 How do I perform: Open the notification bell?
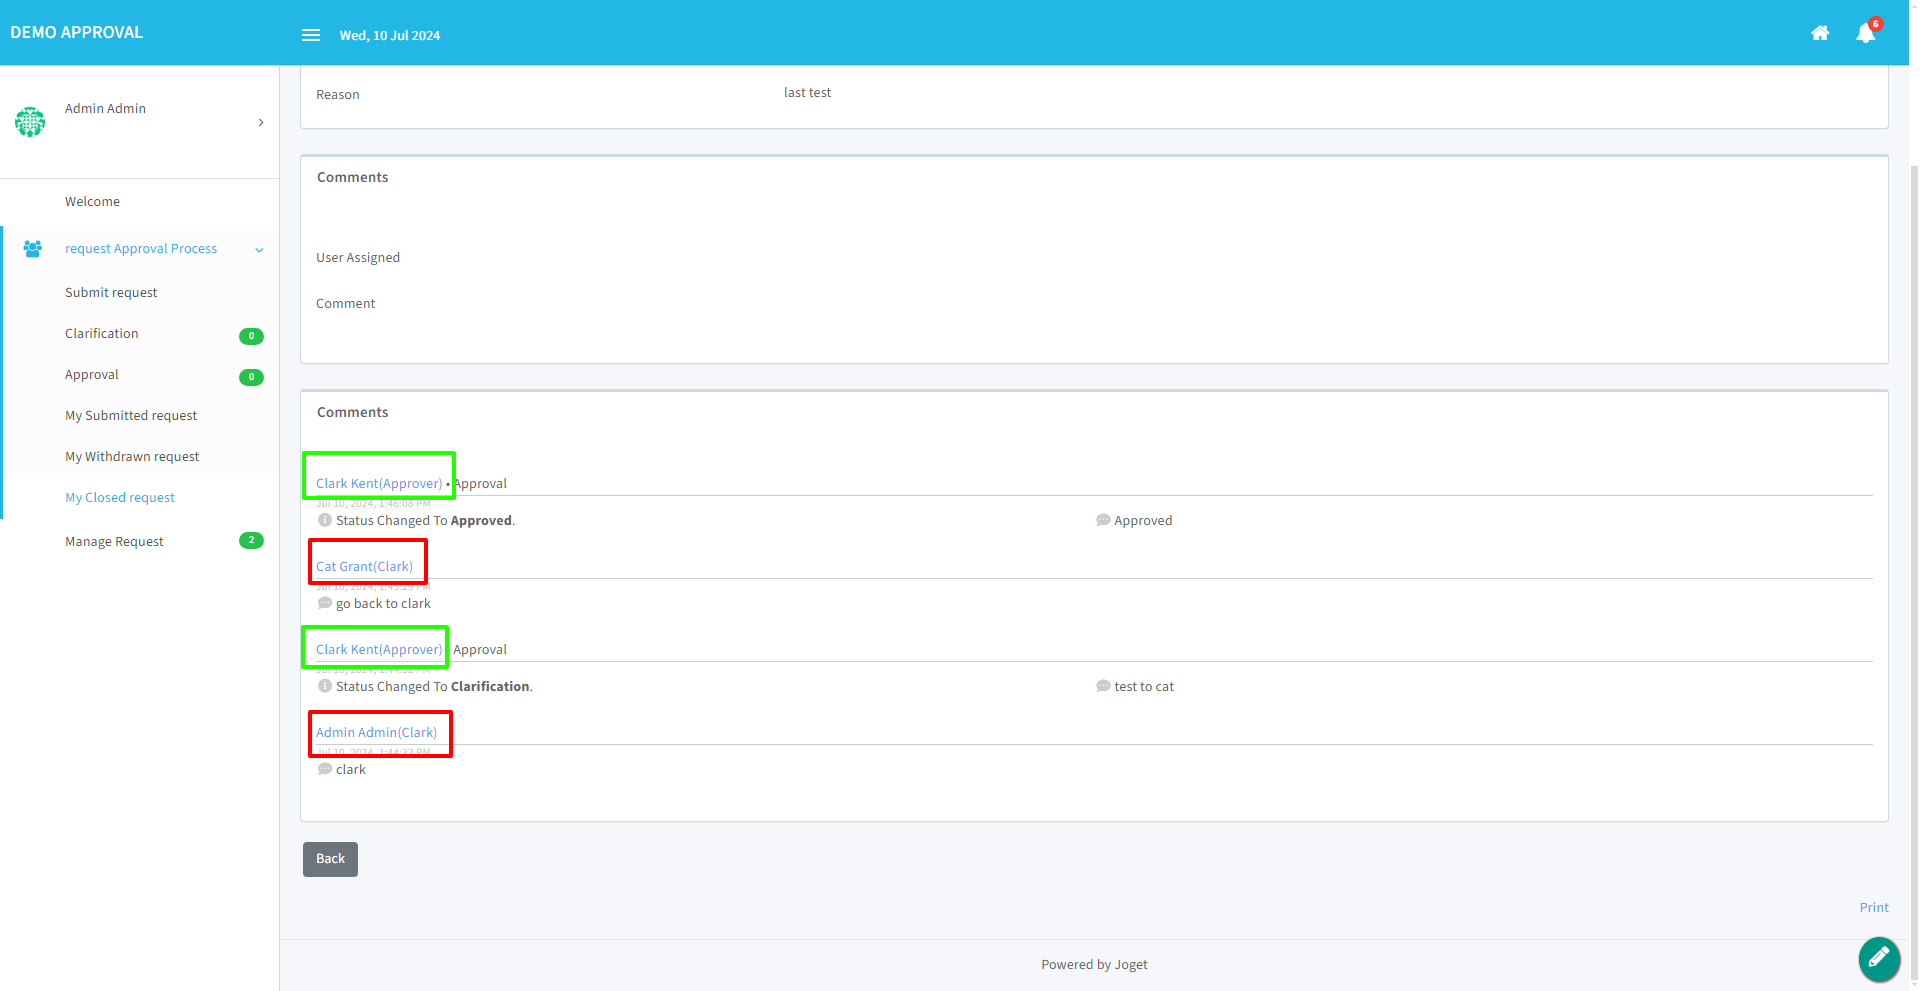(x=1866, y=33)
